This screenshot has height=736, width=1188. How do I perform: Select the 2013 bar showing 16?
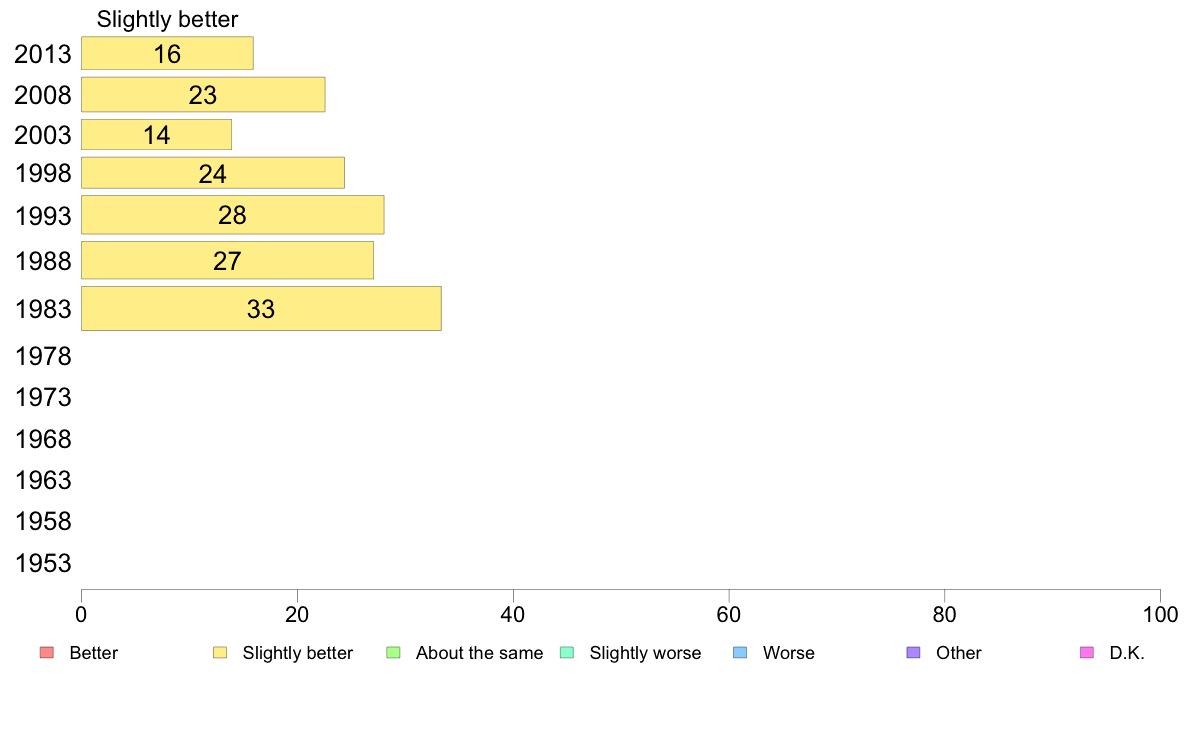click(167, 53)
